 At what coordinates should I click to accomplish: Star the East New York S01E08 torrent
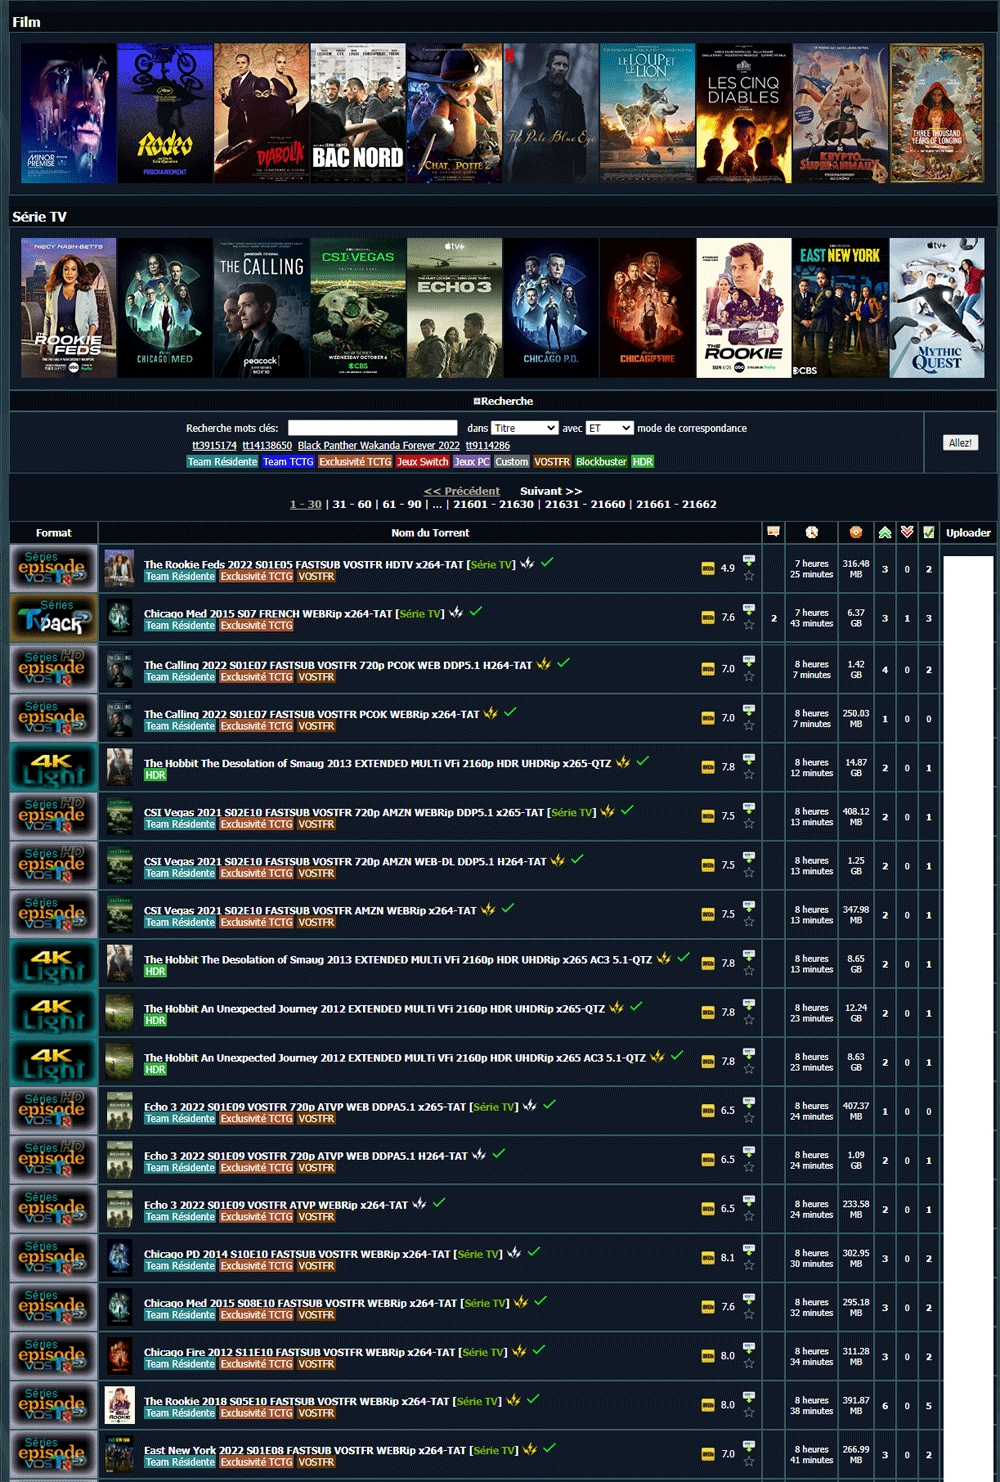click(x=749, y=1461)
